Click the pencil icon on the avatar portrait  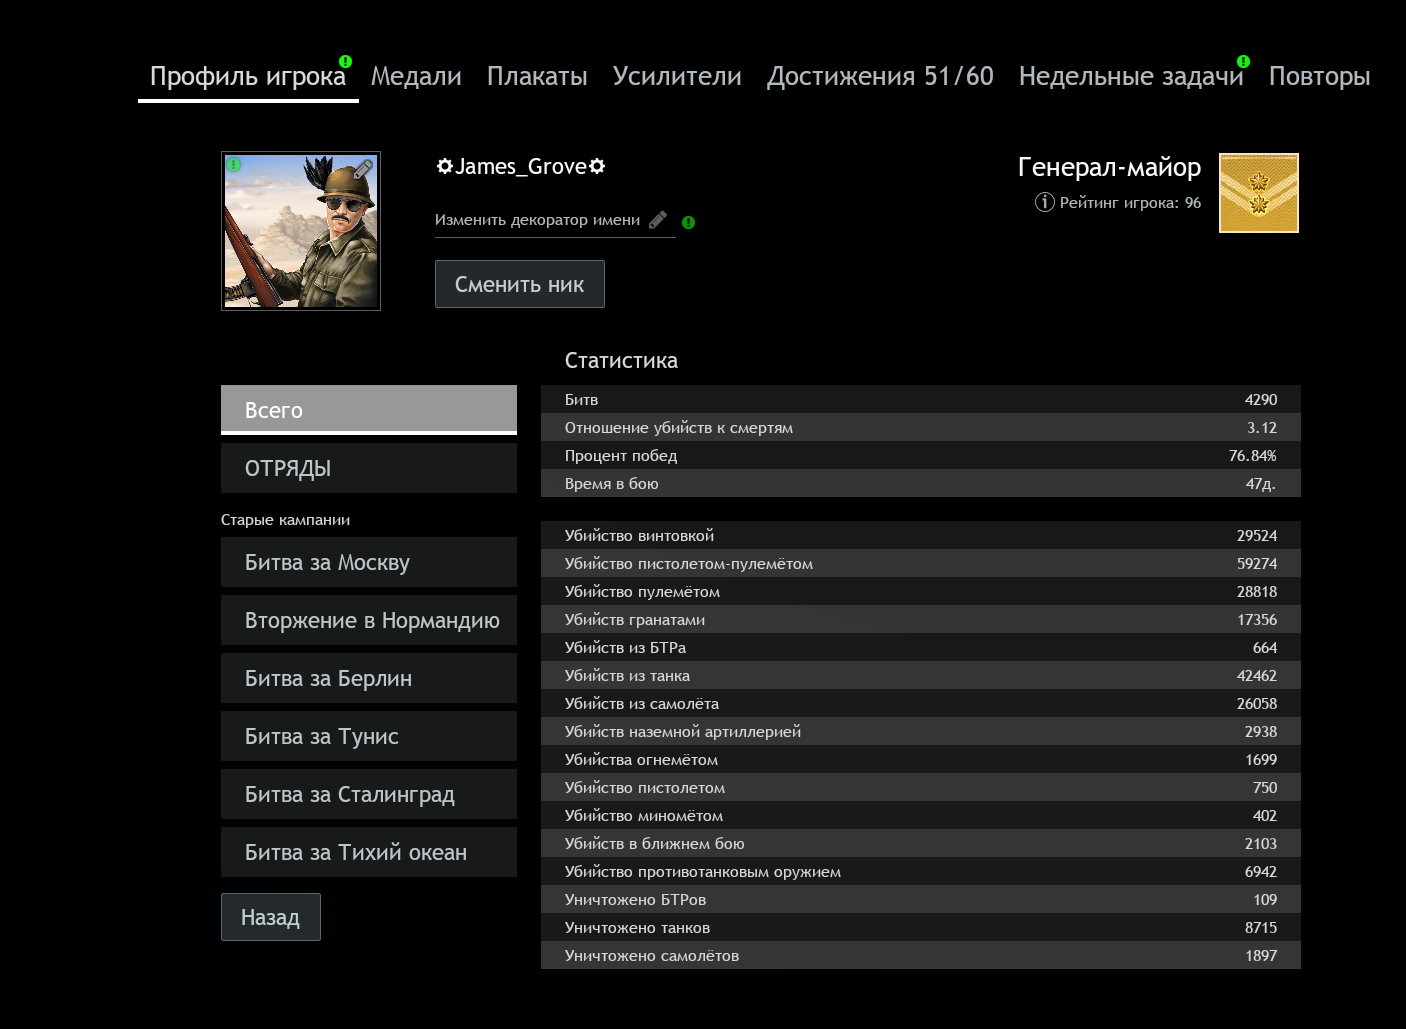363,169
